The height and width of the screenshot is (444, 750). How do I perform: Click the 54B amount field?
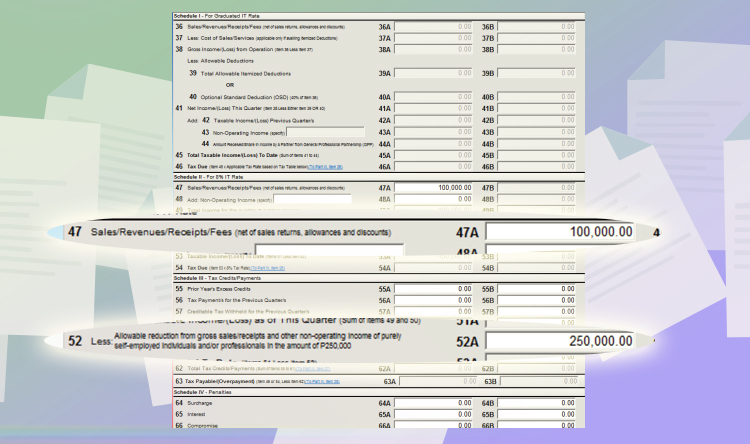[x=536, y=268]
